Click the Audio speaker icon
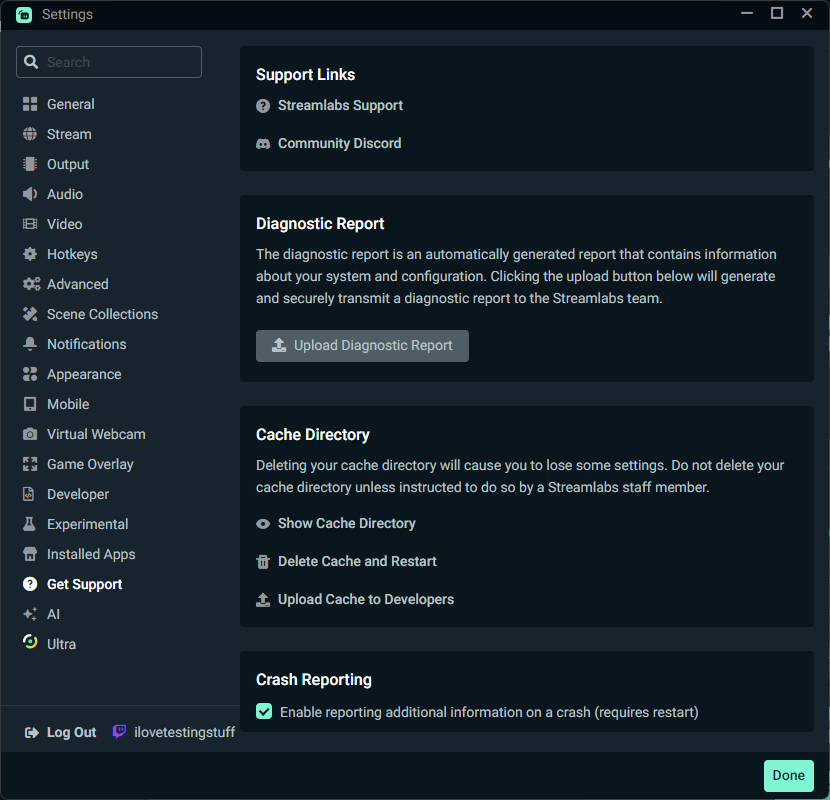The width and height of the screenshot is (830, 800). [30, 194]
